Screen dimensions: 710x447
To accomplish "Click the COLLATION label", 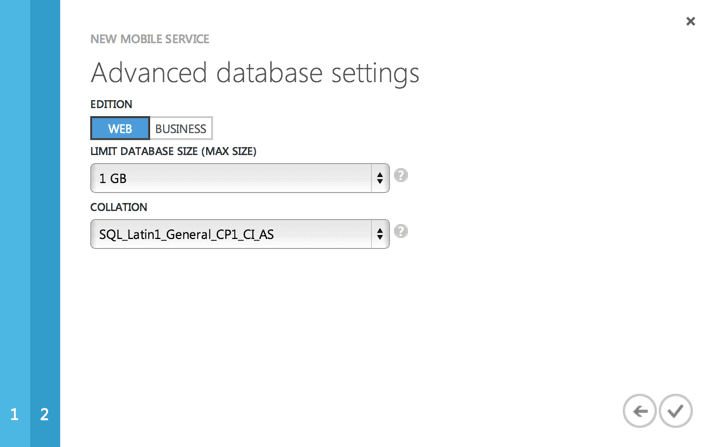I will coord(119,208).
